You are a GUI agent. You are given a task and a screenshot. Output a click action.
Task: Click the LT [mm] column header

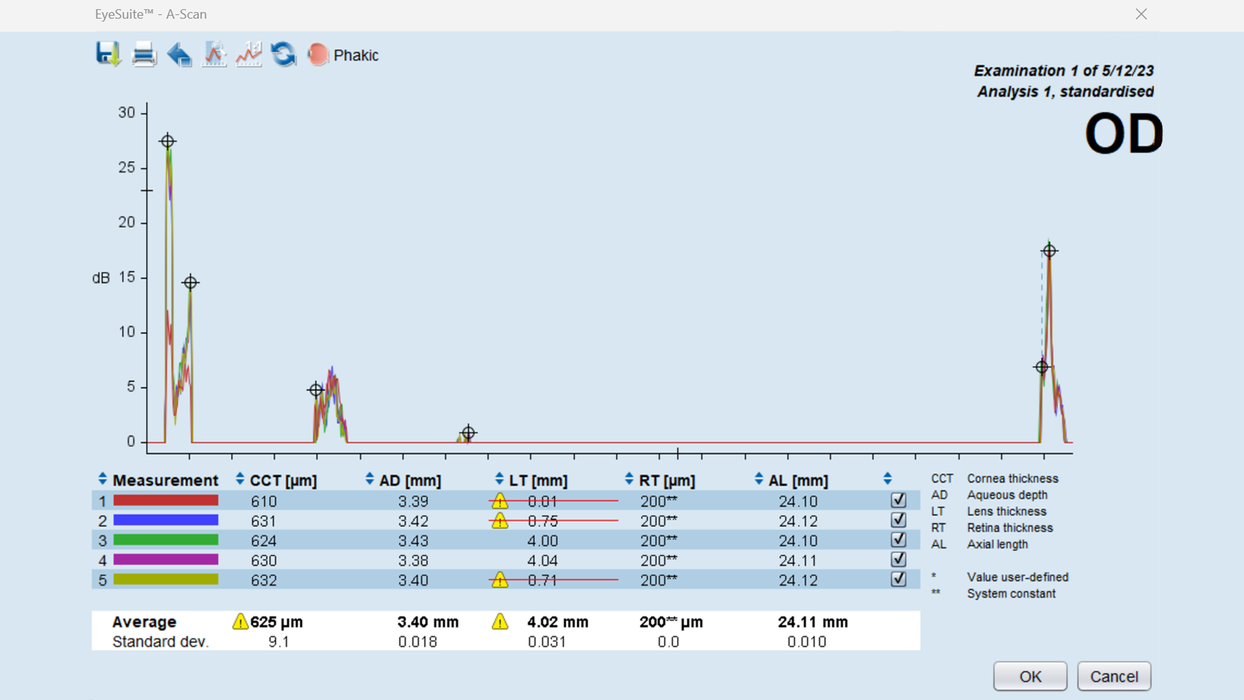538,481
